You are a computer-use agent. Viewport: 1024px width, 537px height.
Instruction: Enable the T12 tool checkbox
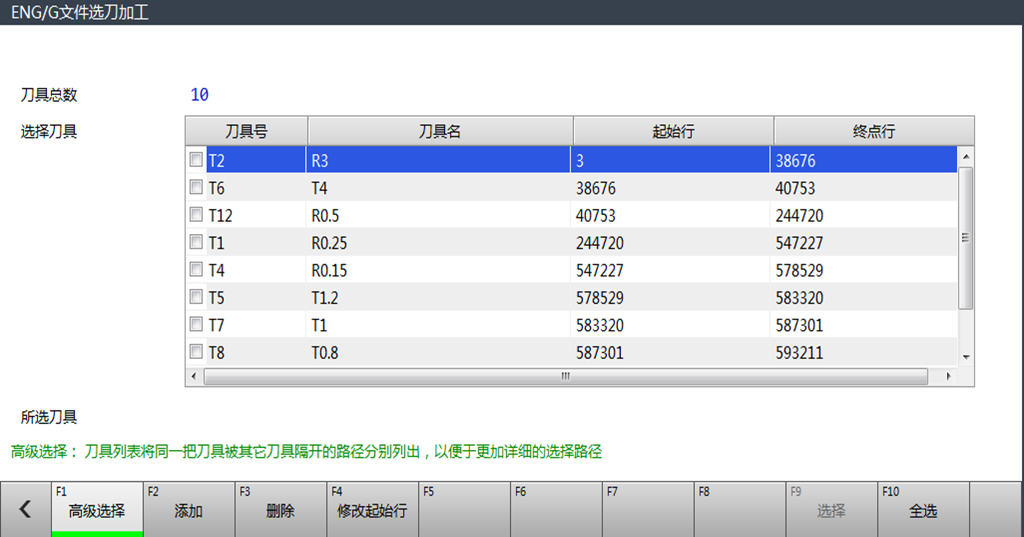click(x=196, y=215)
